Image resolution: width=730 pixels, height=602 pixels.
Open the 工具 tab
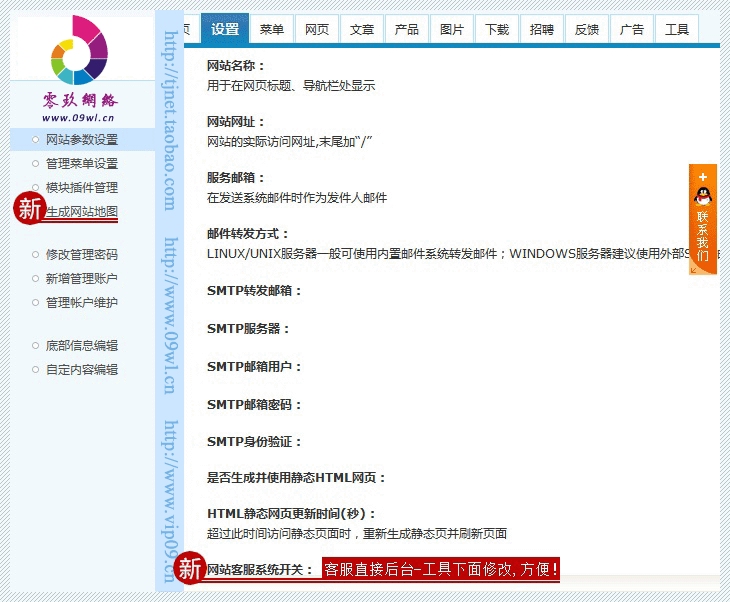(677, 29)
